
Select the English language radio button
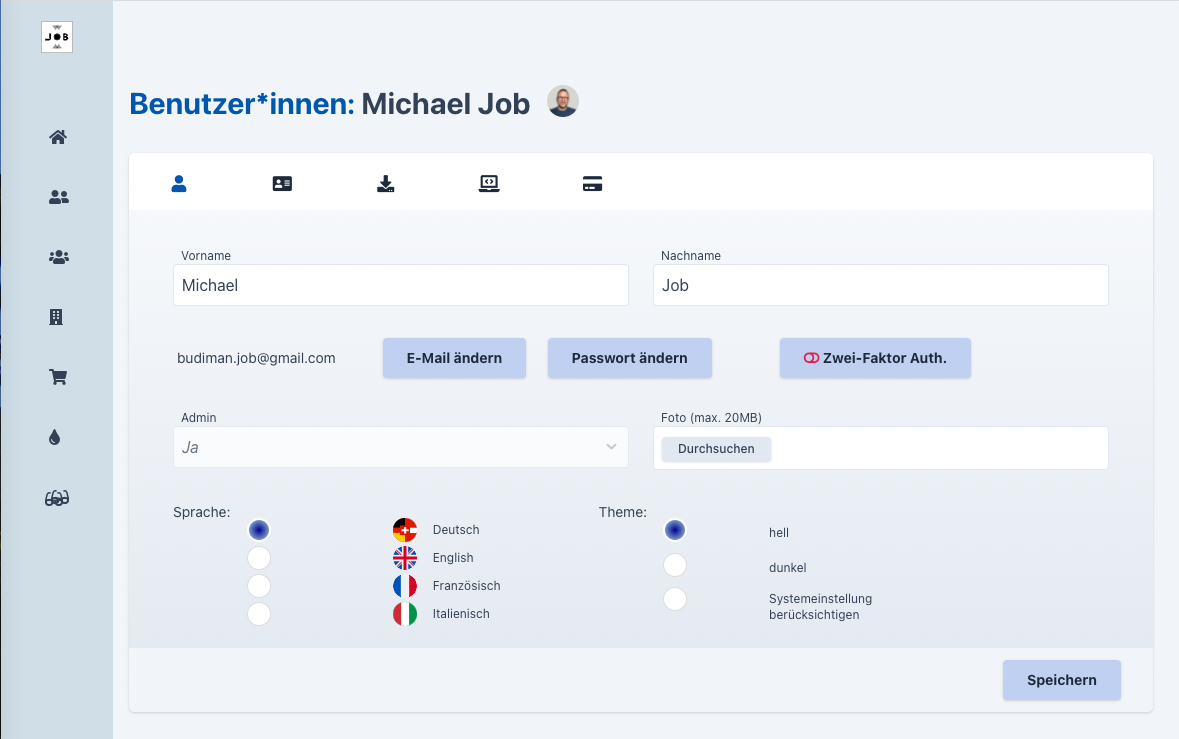pos(259,558)
